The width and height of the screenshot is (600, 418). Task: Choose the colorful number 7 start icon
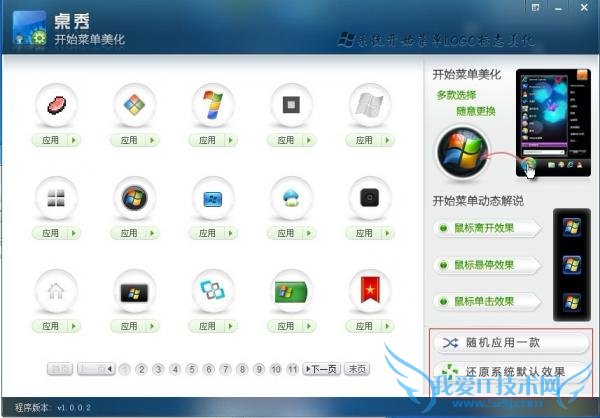click(x=213, y=104)
